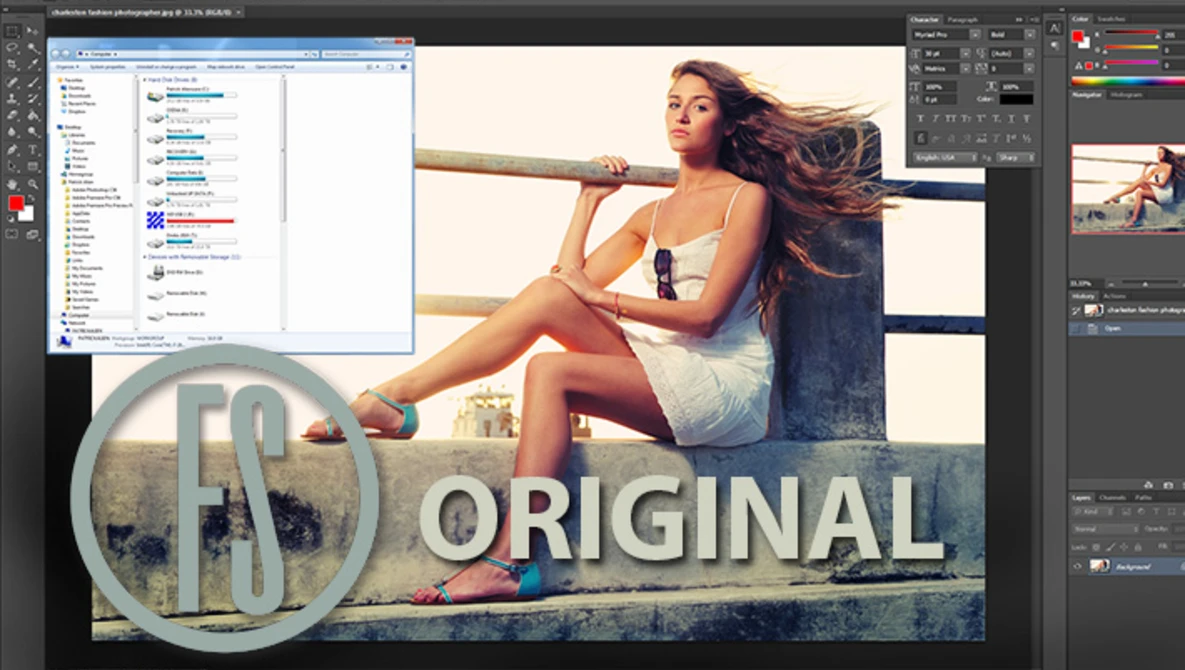
Task: Select the Blur tool
Action: (12, 132)
